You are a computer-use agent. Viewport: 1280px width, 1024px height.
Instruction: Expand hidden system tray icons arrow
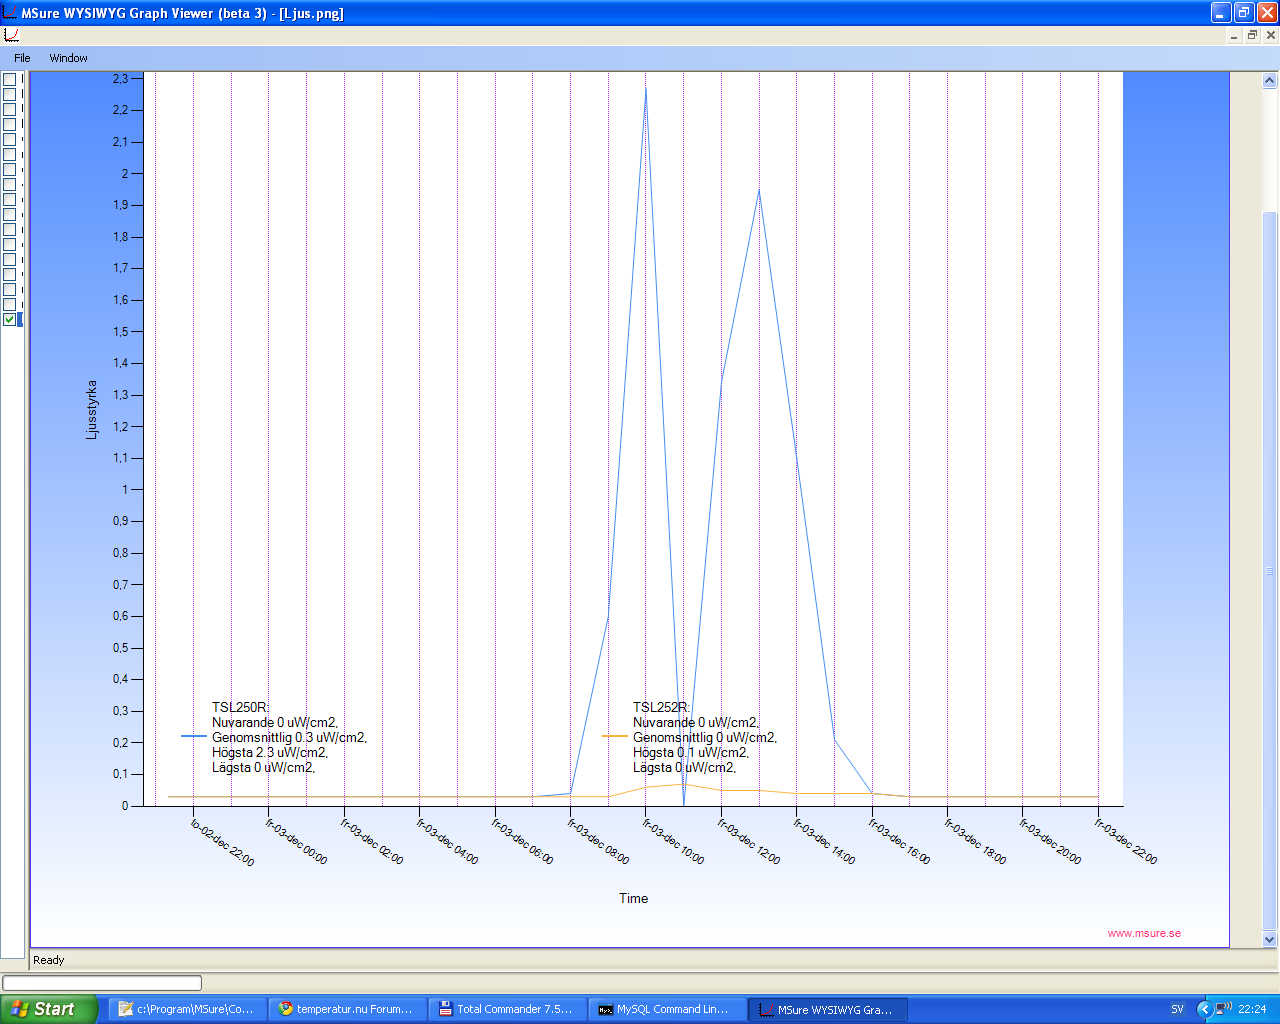[1204, 1009]
